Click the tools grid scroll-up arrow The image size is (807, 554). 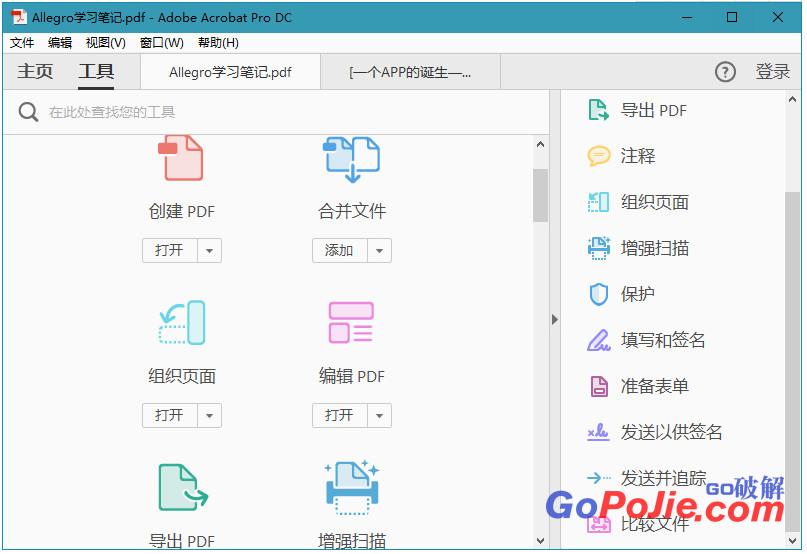pyautogui.click(x=540, y=145)
